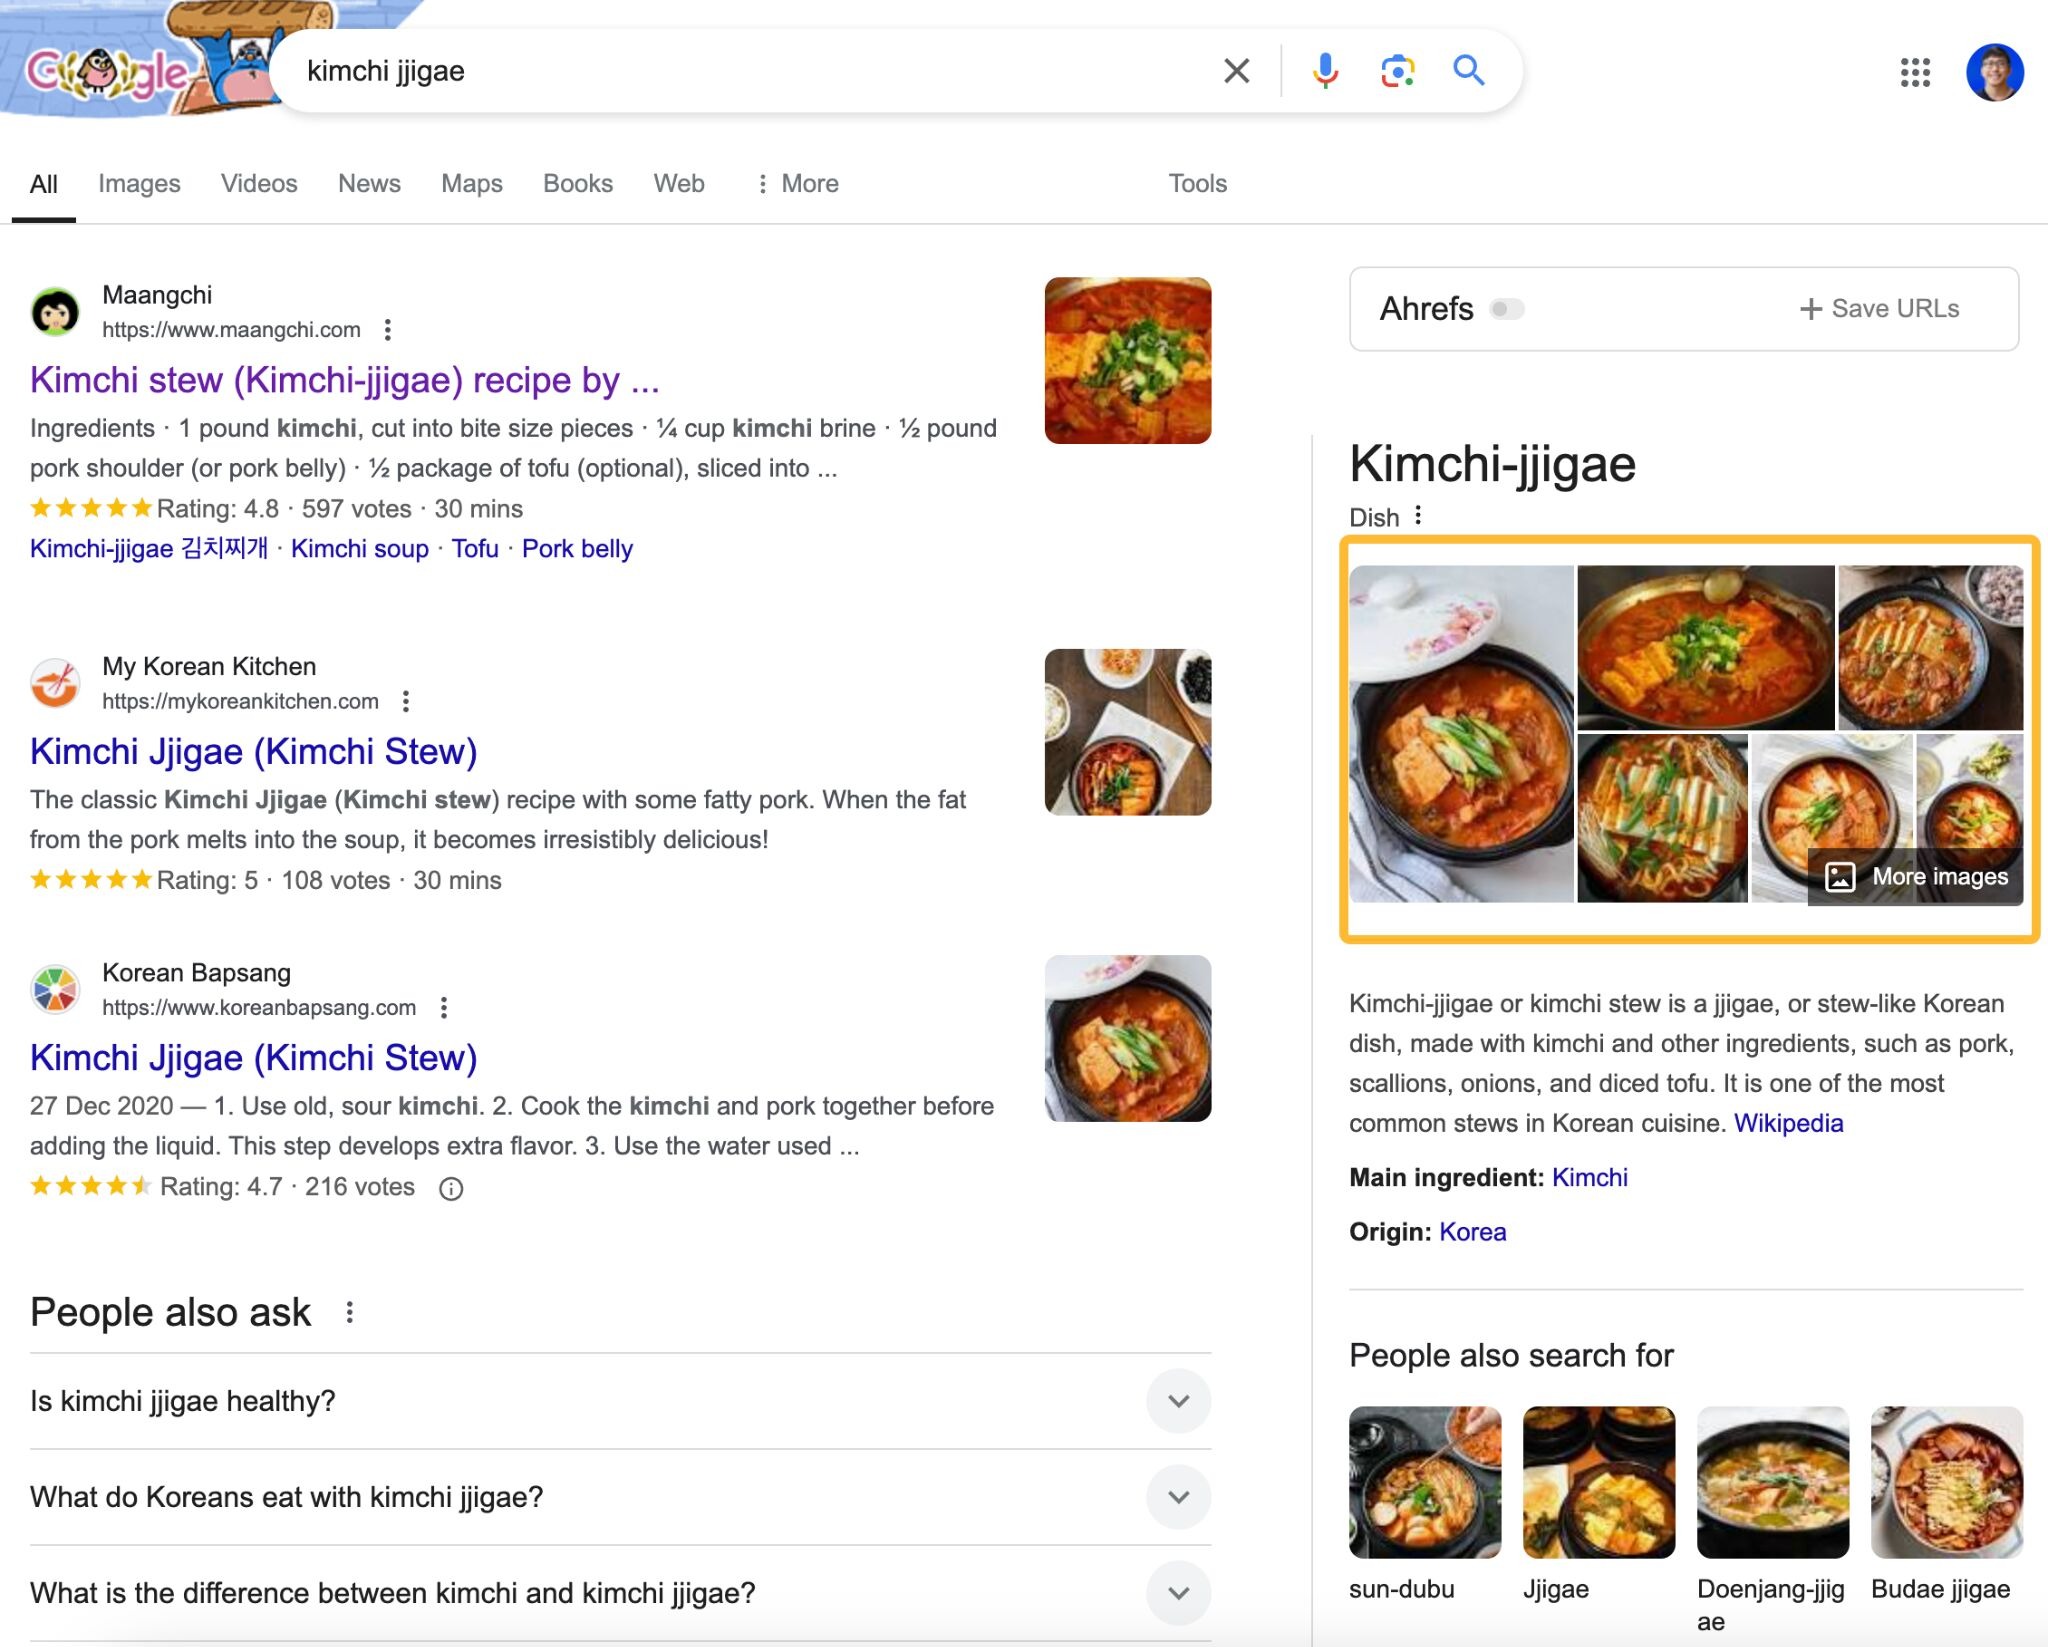Open the three-dot menu on People also ask
This screenshot has width=2048, height=1647.
tap(349, 1311)
